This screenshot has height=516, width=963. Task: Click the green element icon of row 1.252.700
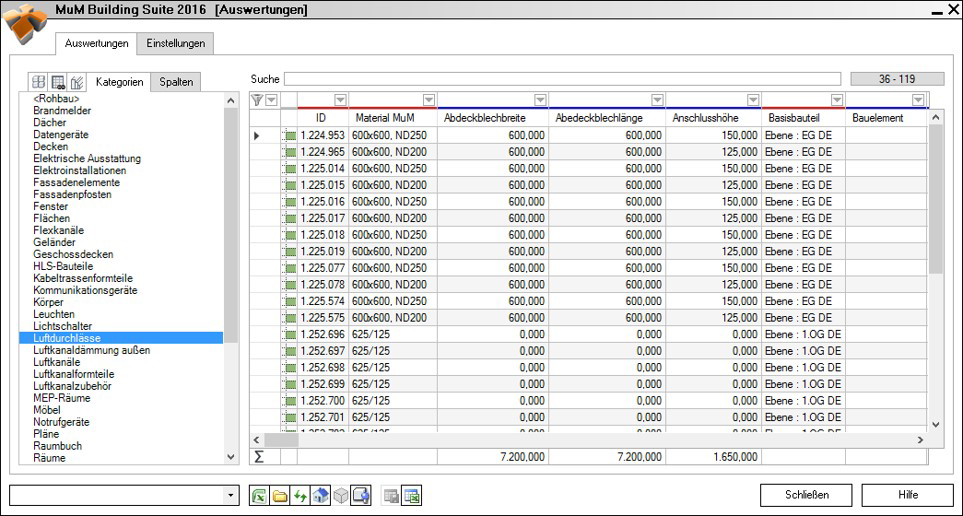289,401
